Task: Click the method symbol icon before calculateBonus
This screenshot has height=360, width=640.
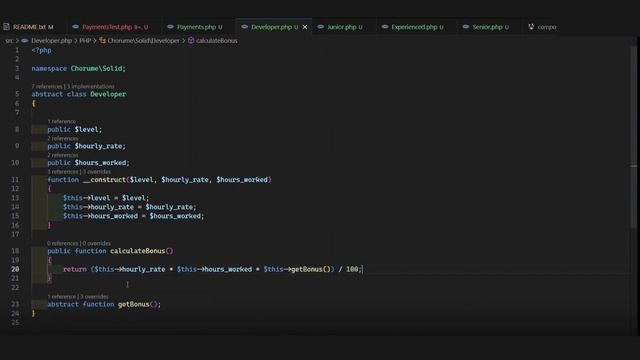Action: (x=191, y=40)
